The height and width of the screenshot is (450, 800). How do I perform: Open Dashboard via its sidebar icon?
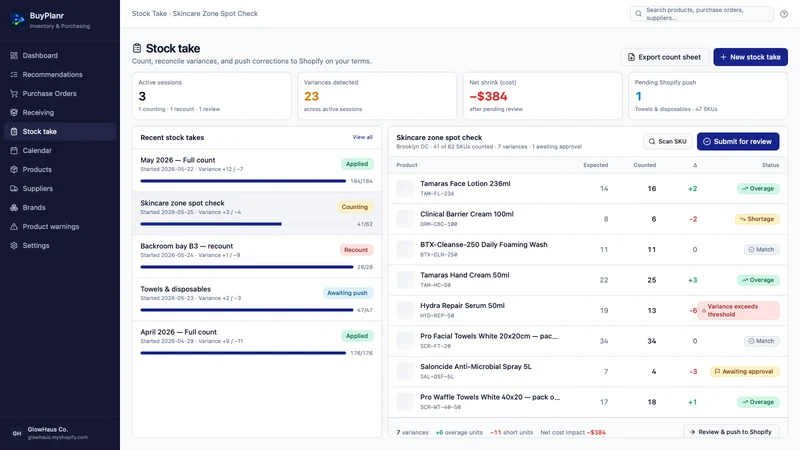[x=14, y=55]
